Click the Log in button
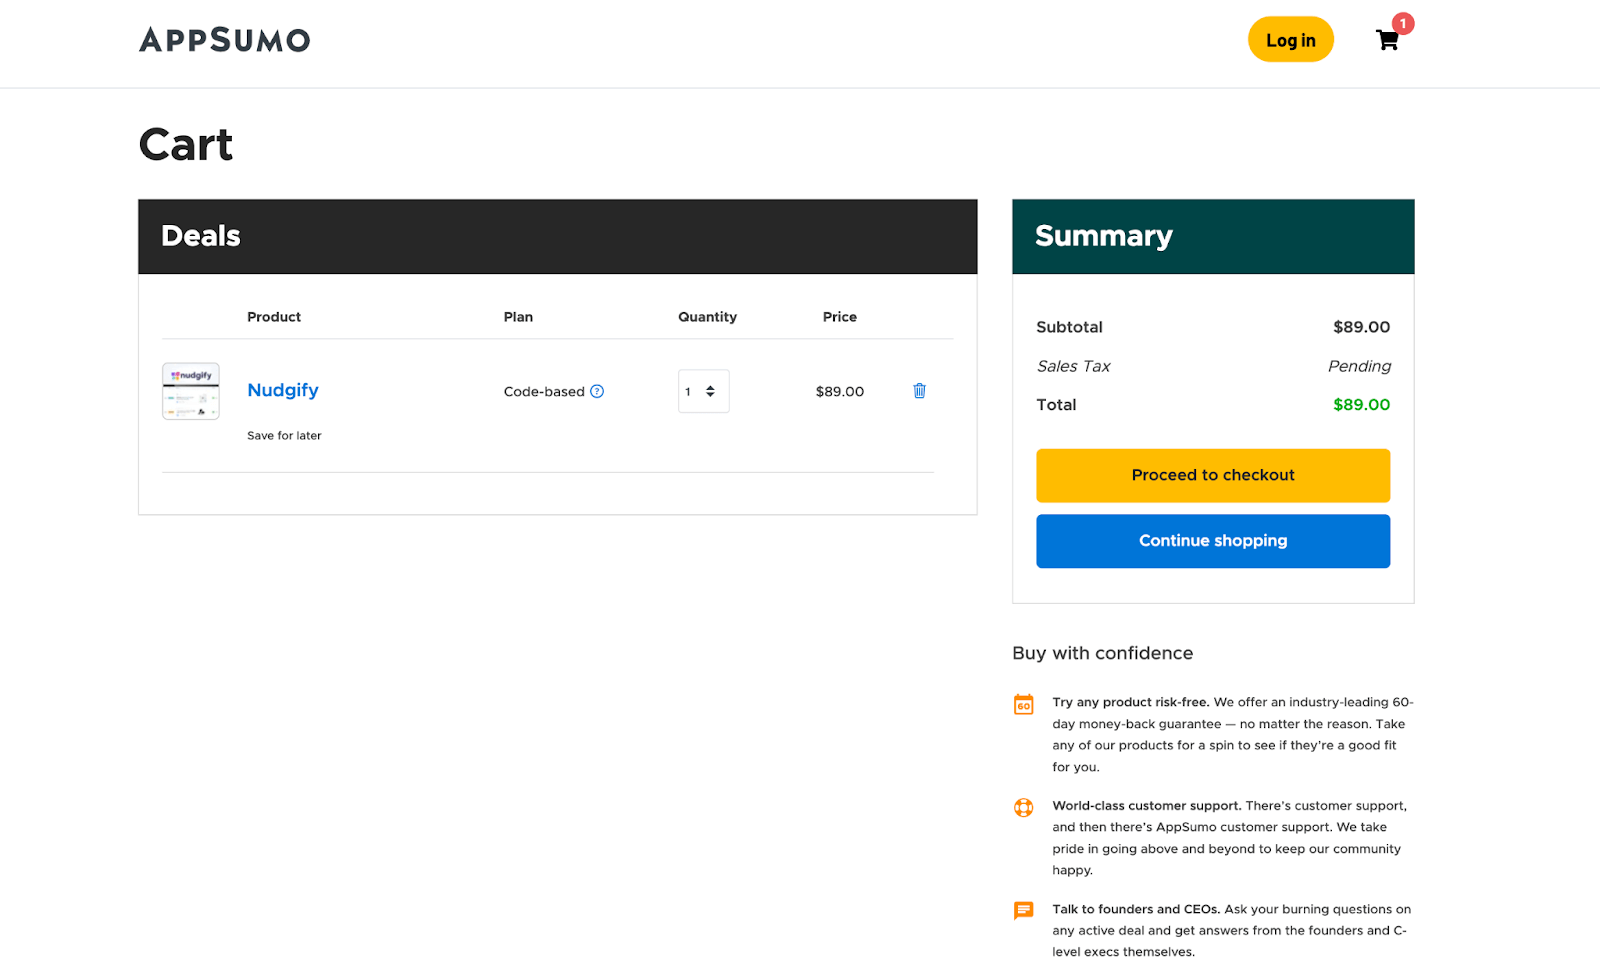 [x=1290, y=40]
